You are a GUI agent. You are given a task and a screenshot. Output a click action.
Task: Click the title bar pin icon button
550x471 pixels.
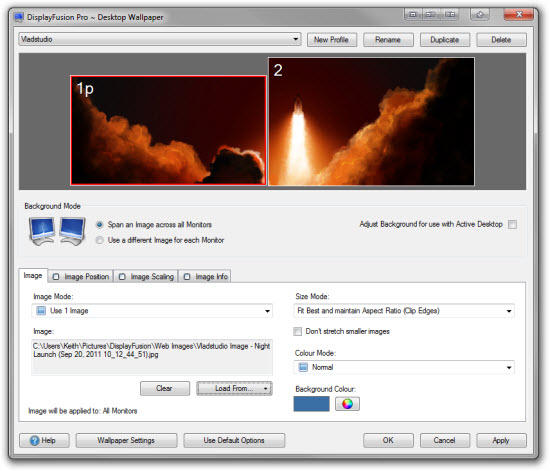pyautogui.click(x=479, y=15)
